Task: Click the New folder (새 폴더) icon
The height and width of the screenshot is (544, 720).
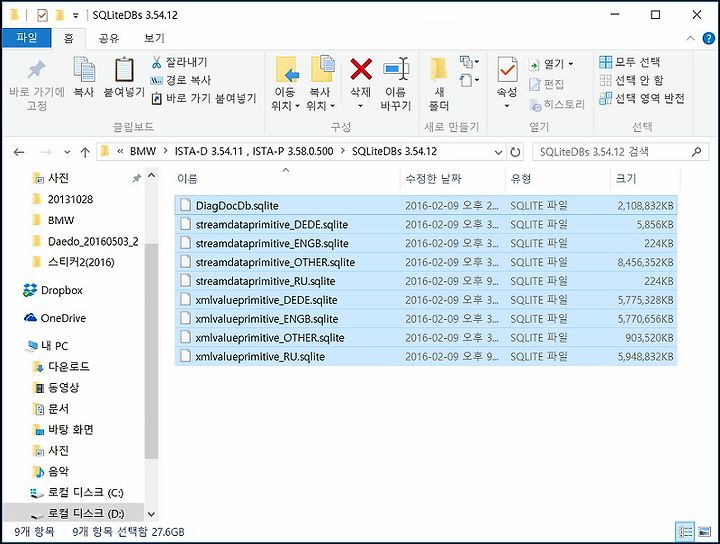Action: [439, 69]
